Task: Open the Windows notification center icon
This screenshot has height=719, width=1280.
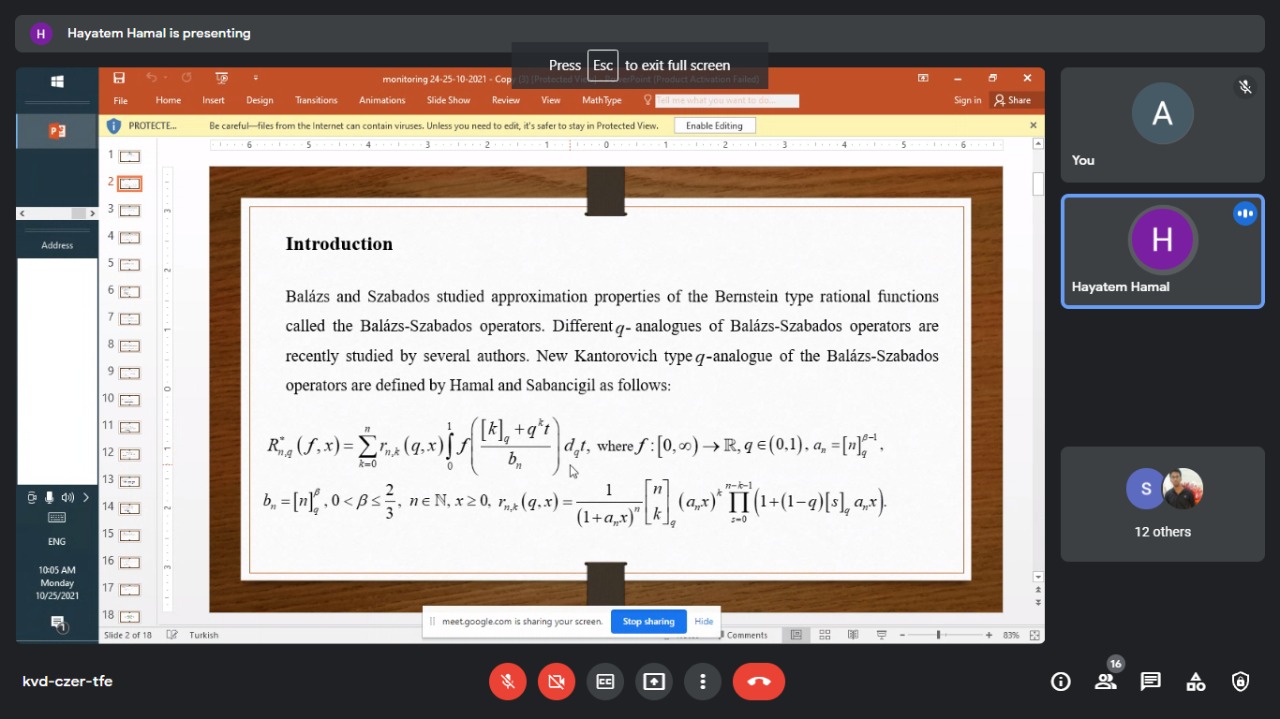Action: [x=58, y=624]
